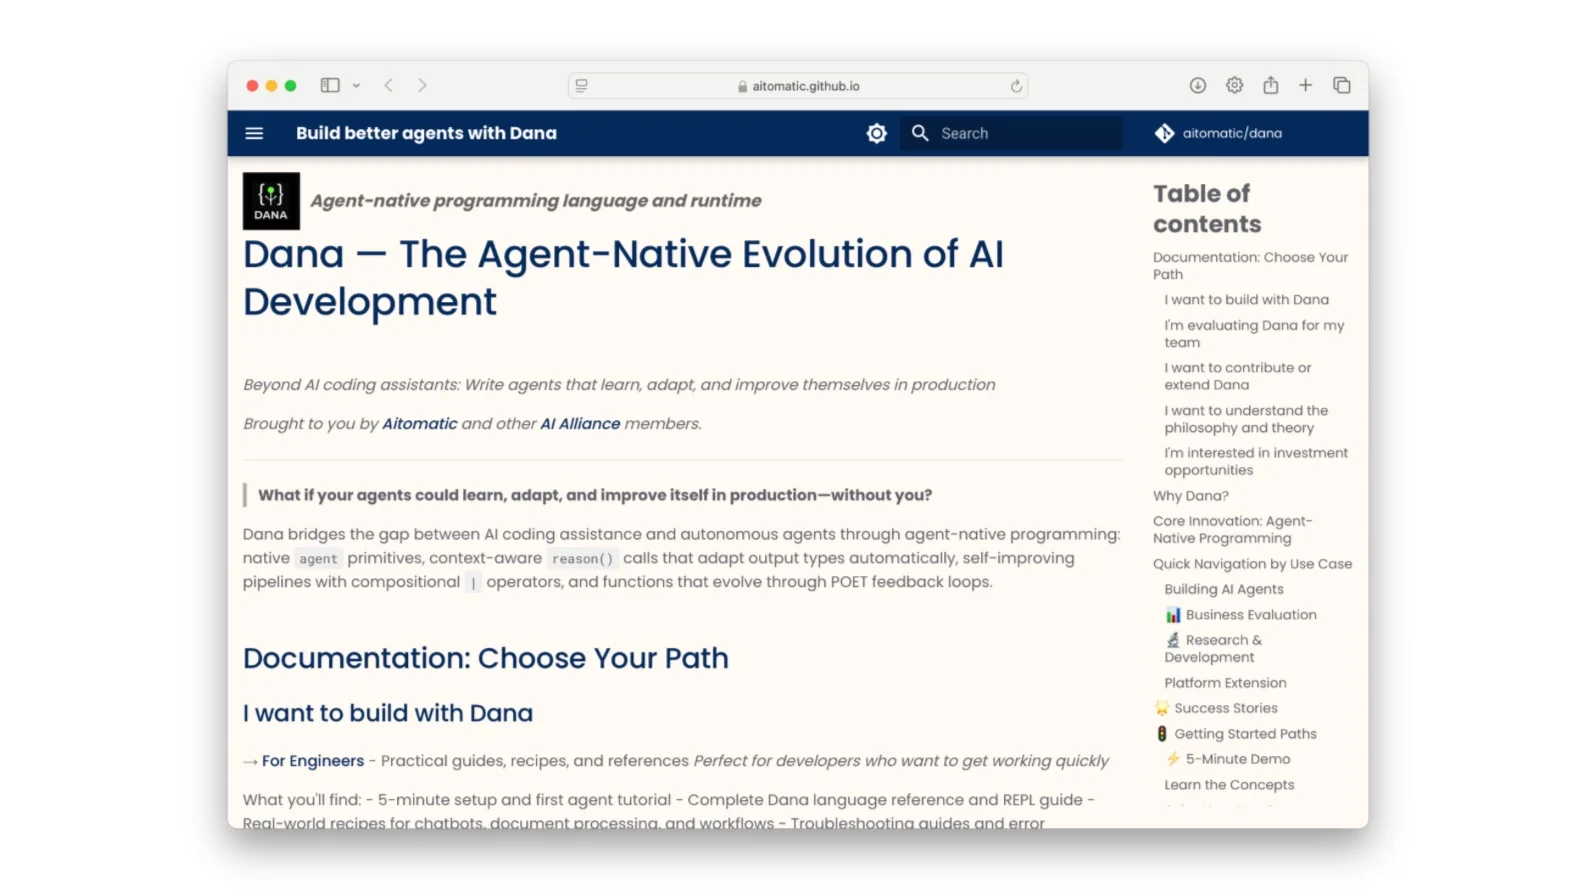Click the inline "reason()" code snippet
Viewport: 1580px width, 889px height.
(582, 559)
